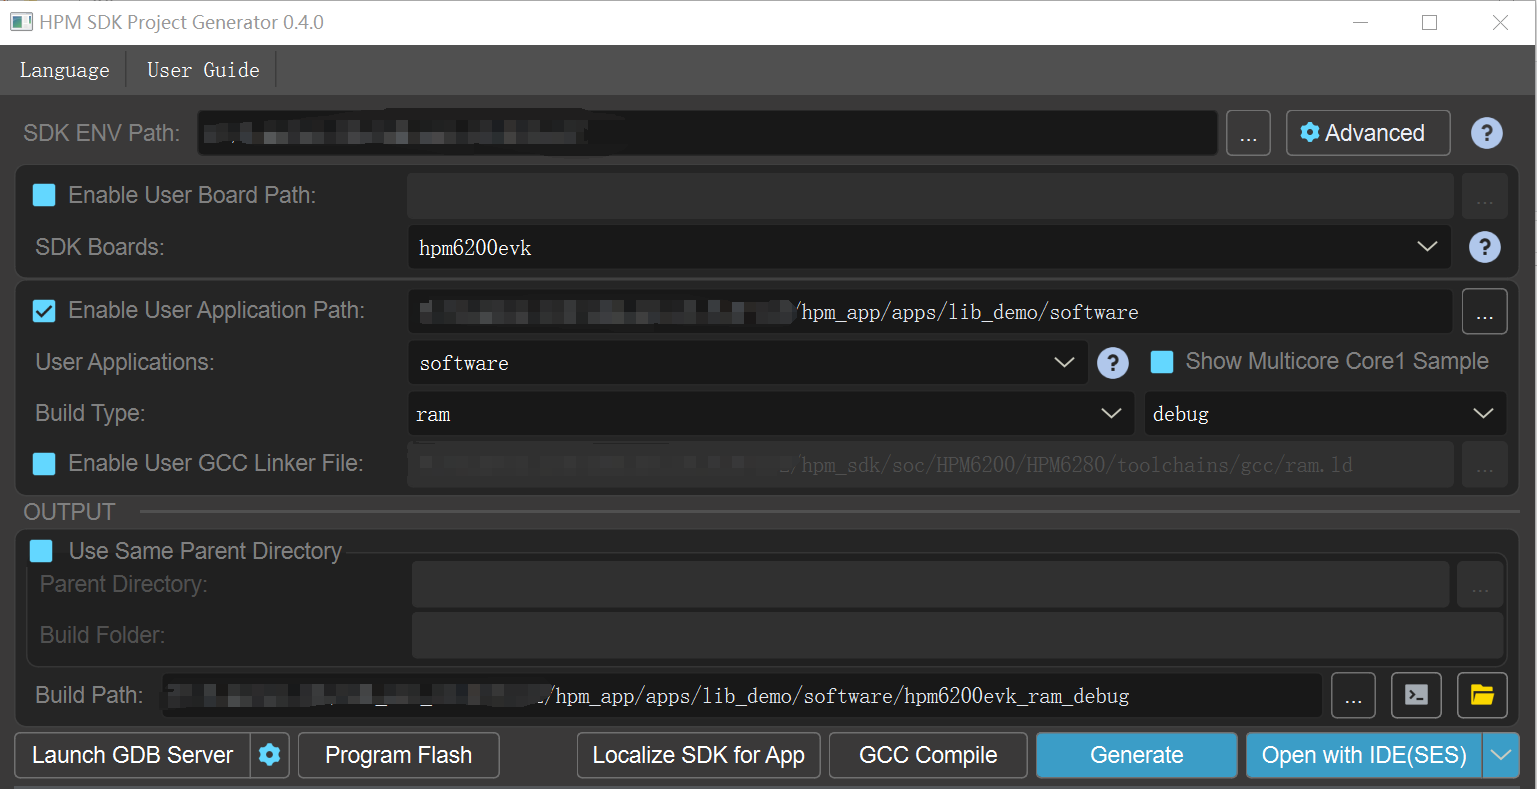
Task: Click the Generate button
Action: point(1137,755)
